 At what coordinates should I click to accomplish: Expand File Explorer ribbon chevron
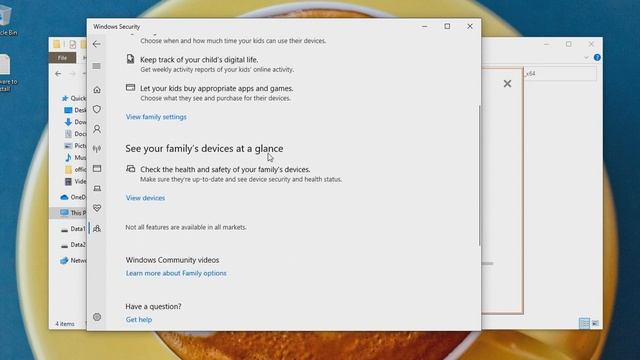click(586, 58)
